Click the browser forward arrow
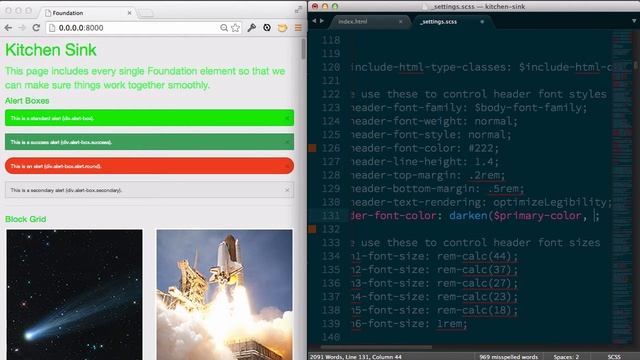 (x=22, y=28)
